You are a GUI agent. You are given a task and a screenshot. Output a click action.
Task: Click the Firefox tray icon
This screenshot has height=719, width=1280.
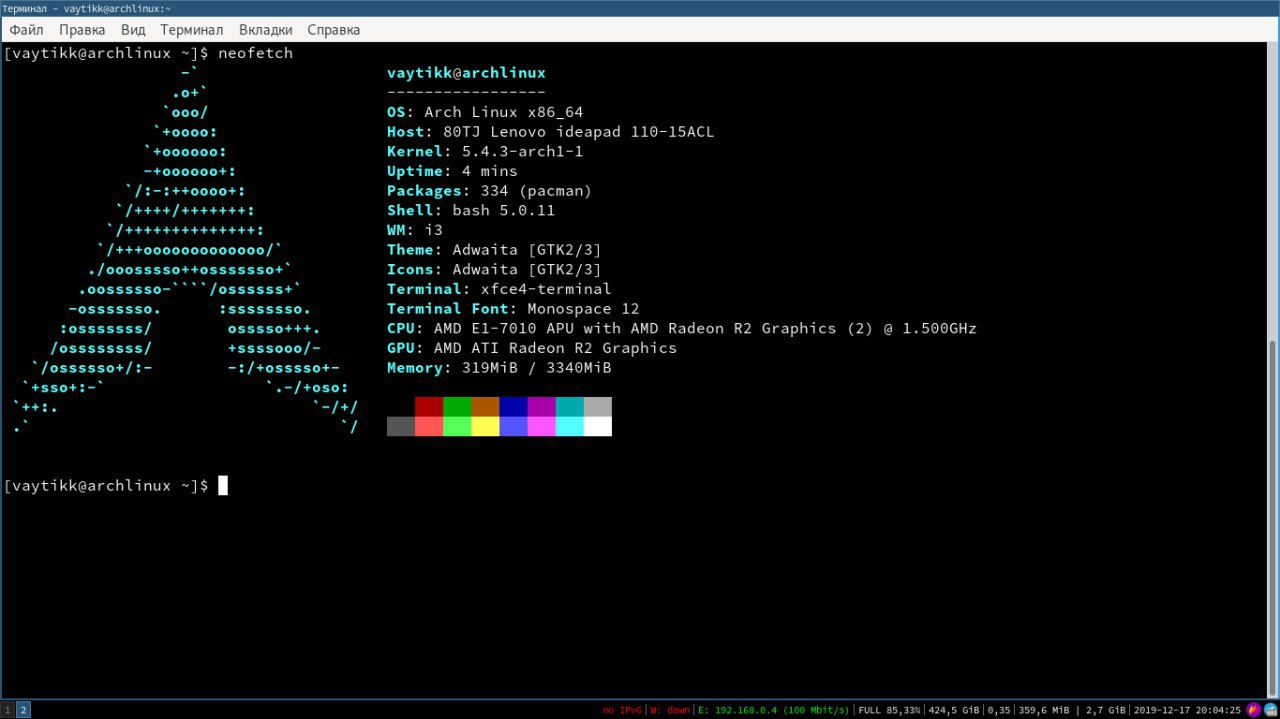click(x=1254, y=710)
